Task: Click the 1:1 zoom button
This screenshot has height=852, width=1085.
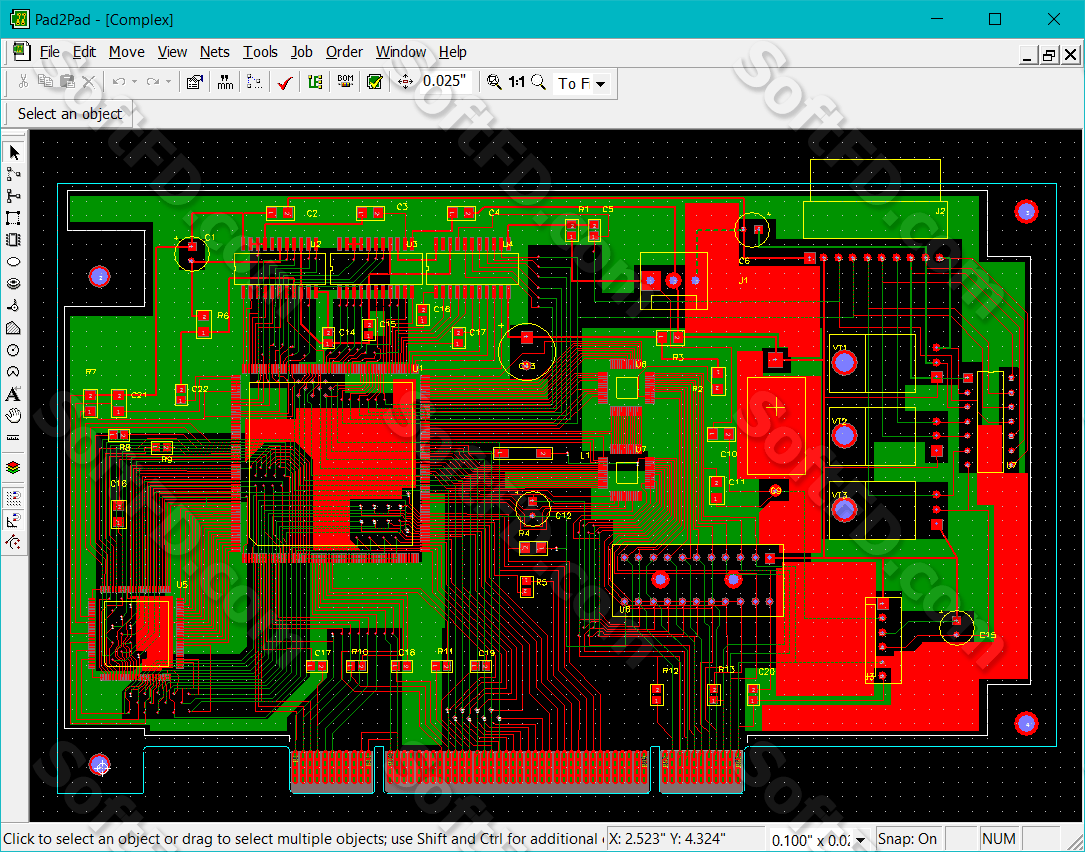Action: tap(516, 82)
